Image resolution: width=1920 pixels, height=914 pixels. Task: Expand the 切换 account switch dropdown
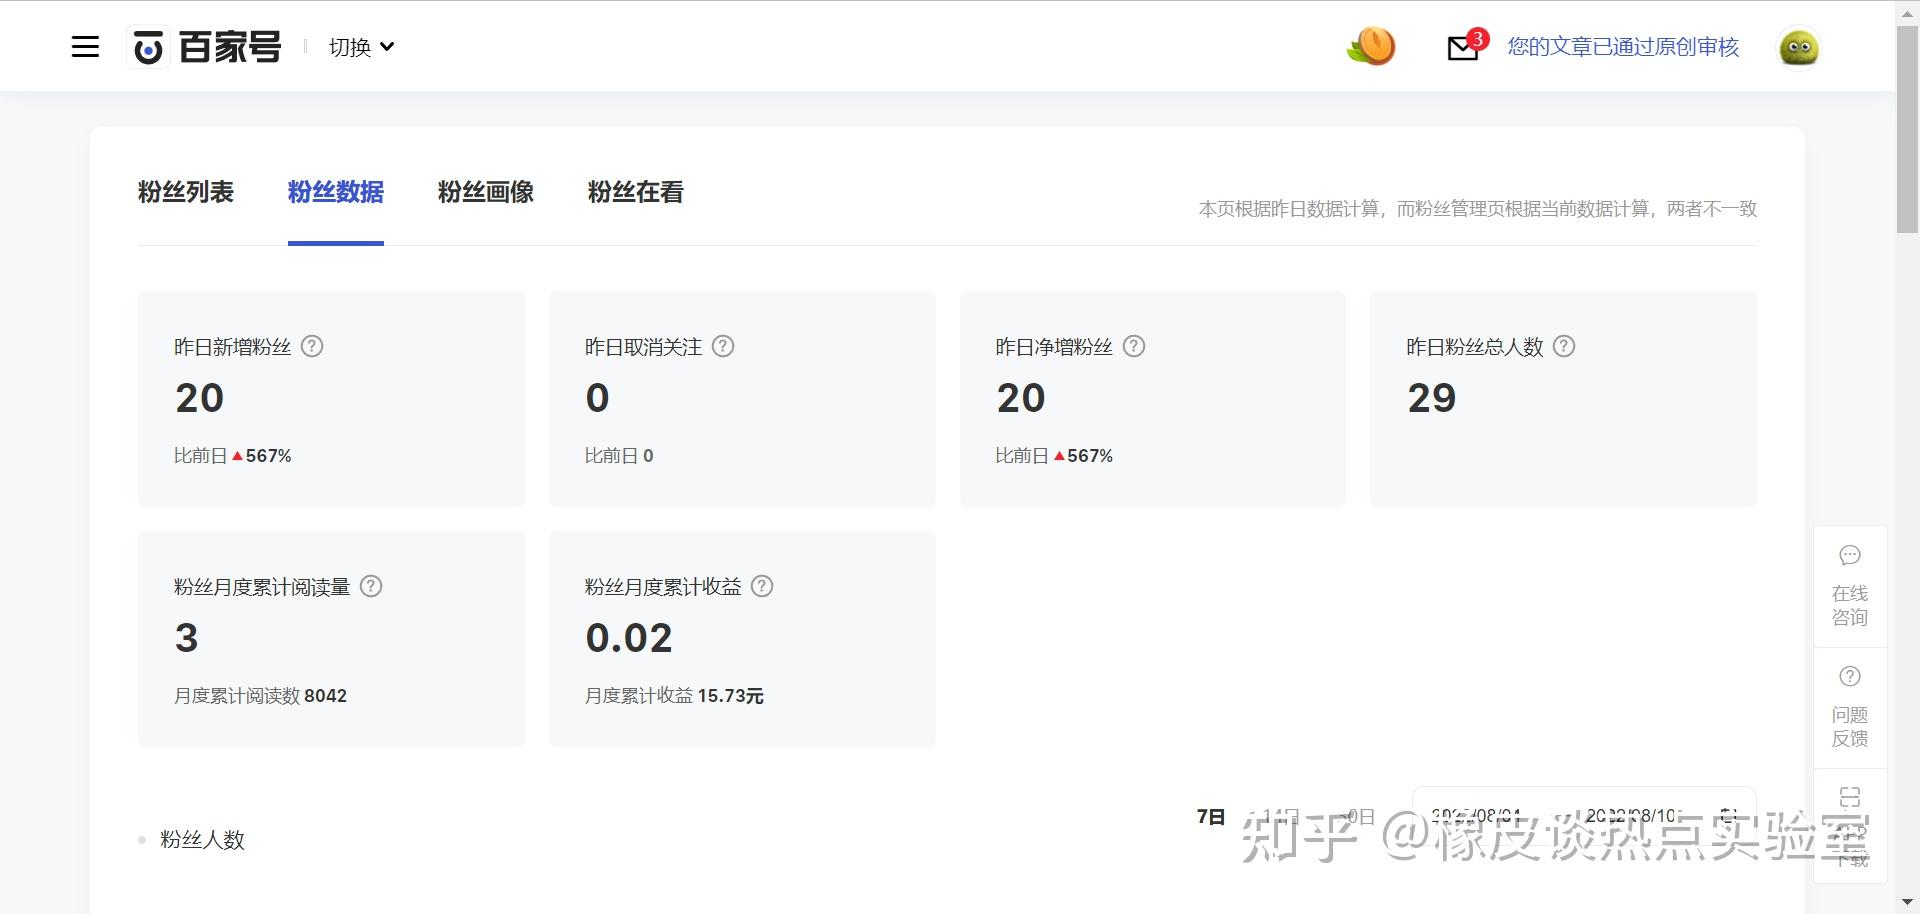click(x=362, y=47)
